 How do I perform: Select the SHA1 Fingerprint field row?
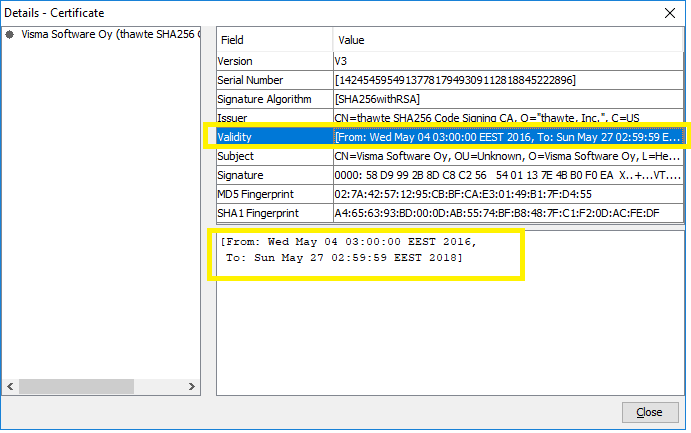tap(450, 213)
